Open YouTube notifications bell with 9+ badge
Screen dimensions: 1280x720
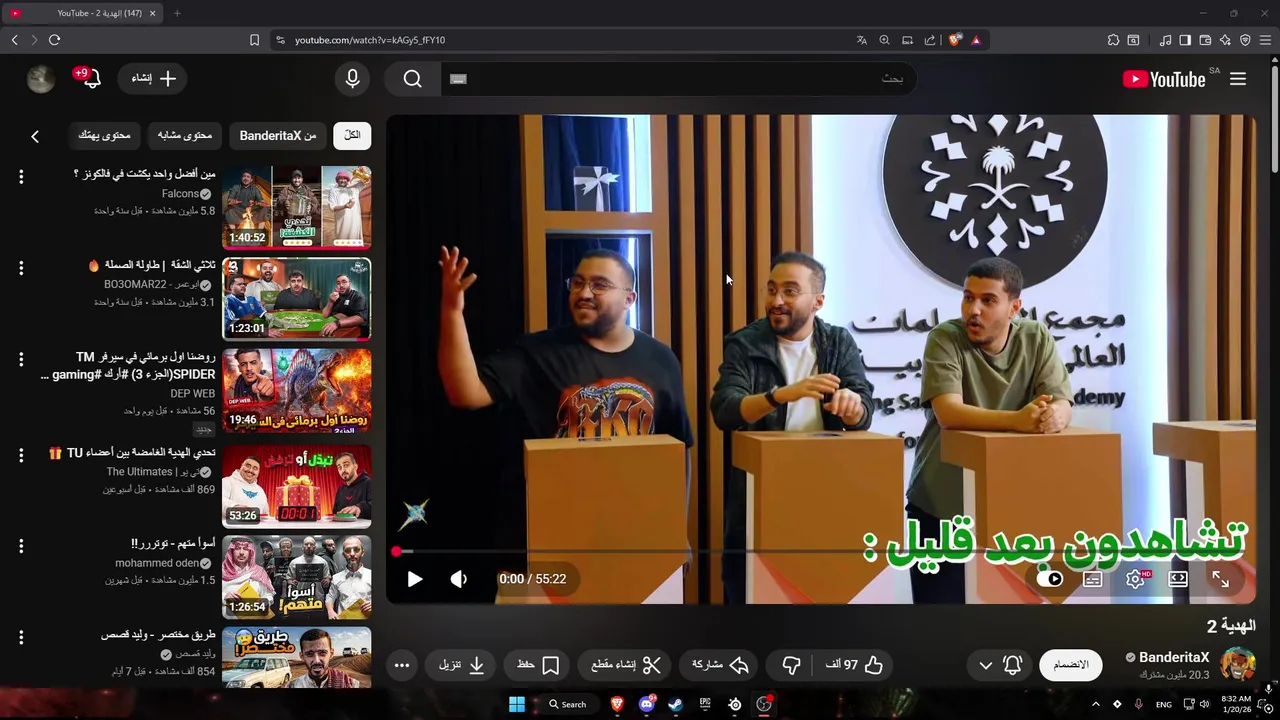(x=91, y=79)
